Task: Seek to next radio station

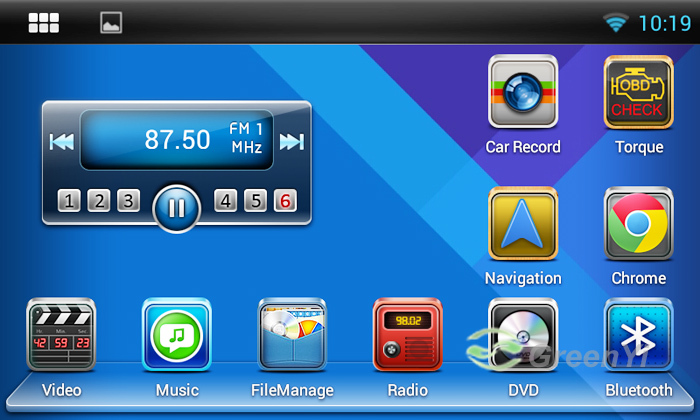Action: pyautogui.click(x=291, y=142)
